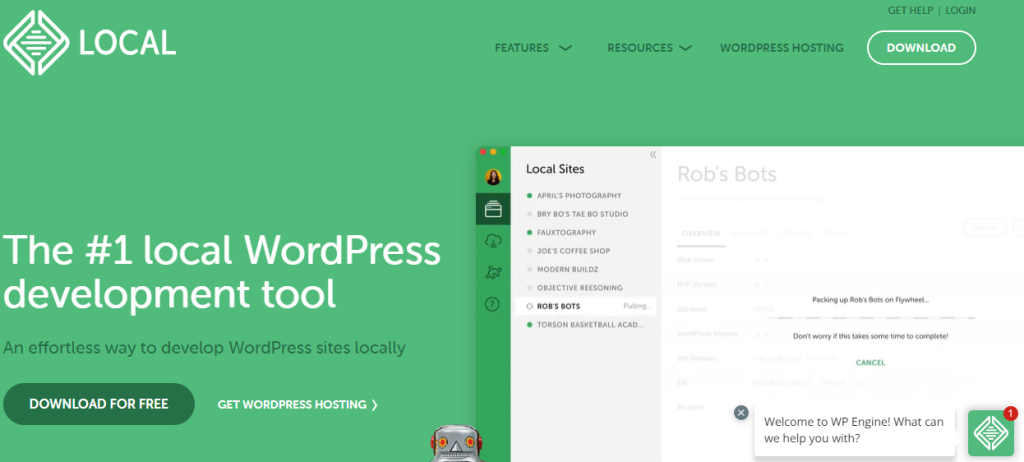Click the chat welcome message bubble

pyautogui.click(x=854, y=430)
